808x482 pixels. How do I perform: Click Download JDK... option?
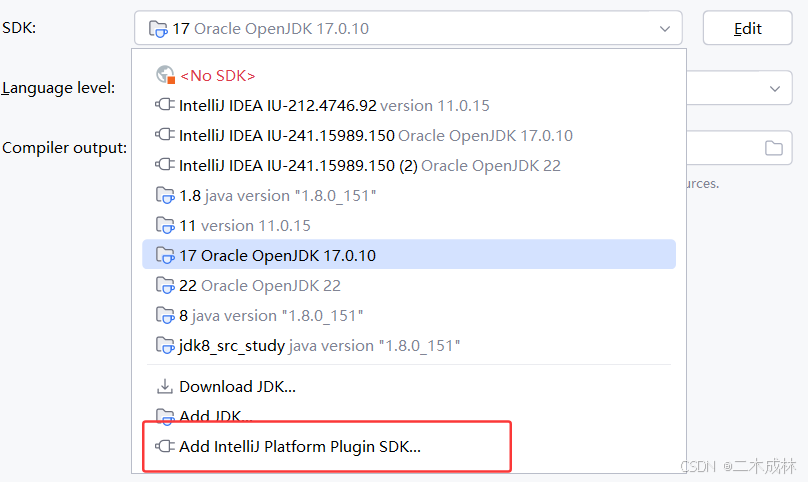pos(409,387)
